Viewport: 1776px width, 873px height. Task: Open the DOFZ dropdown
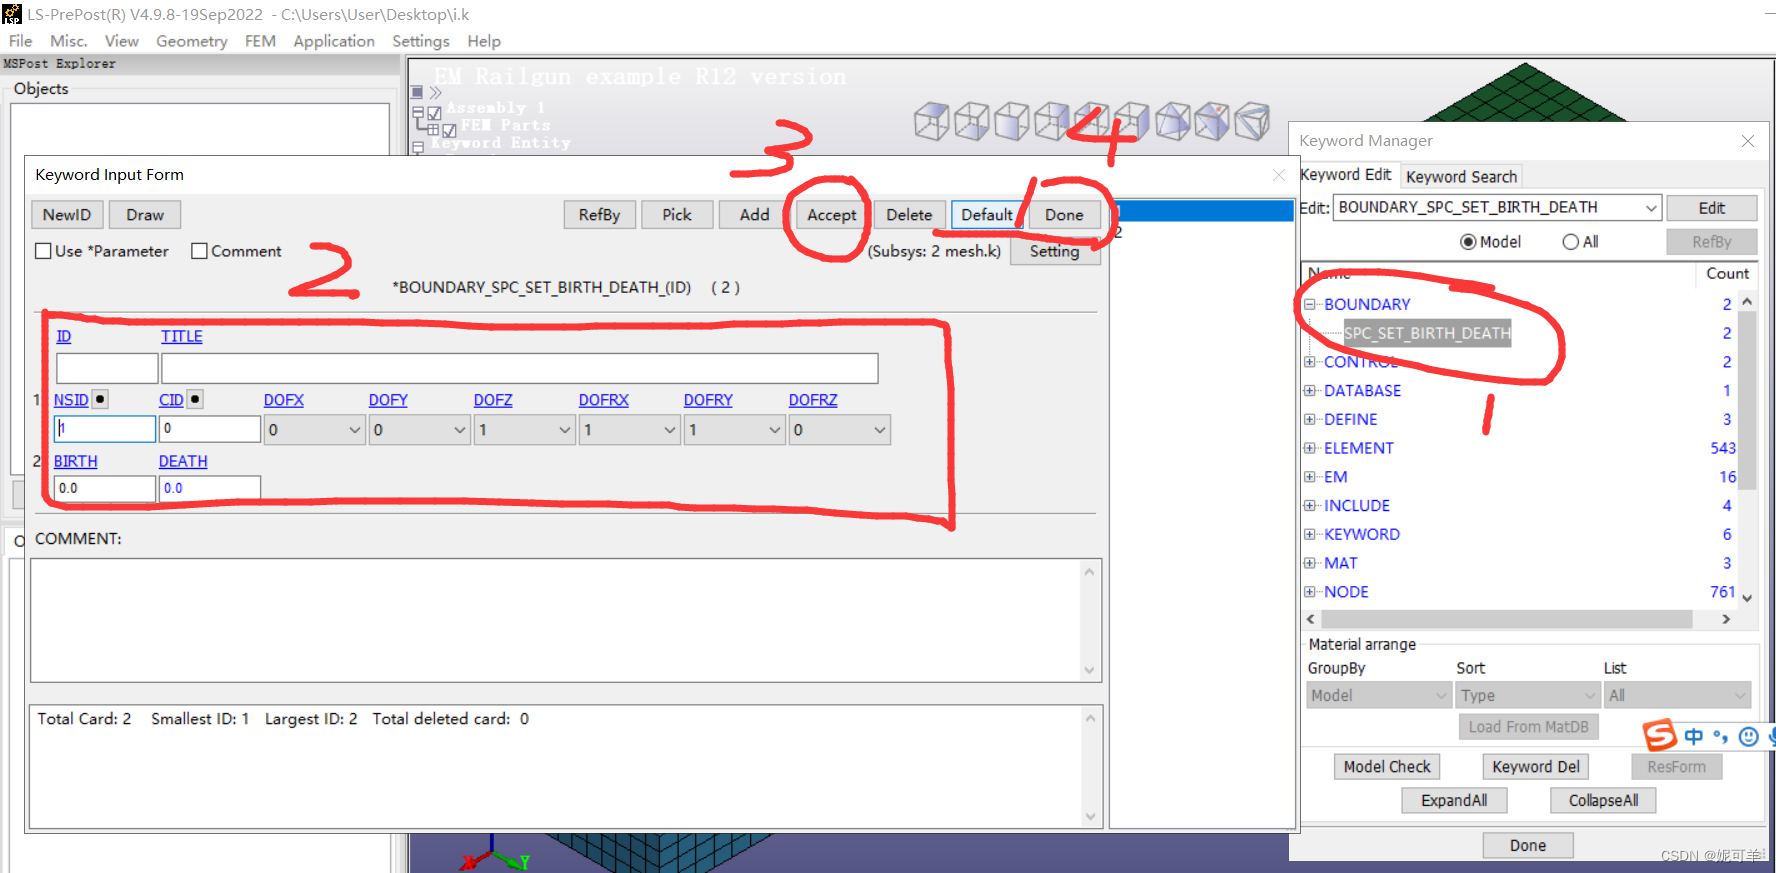(524, 430)
